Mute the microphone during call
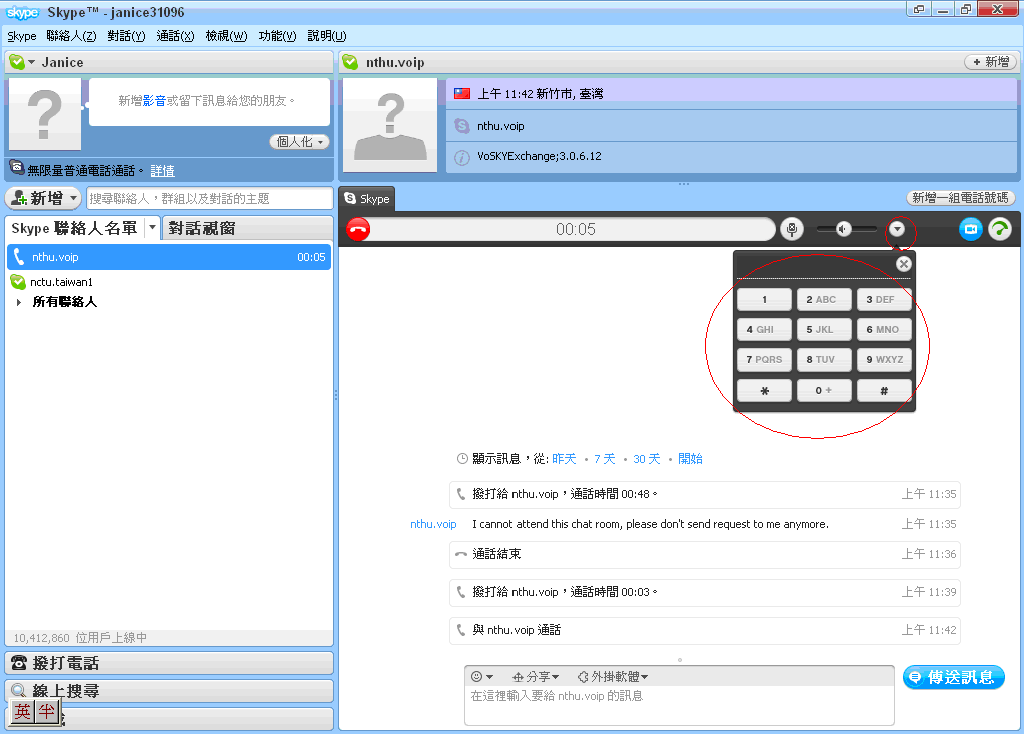Image resolution: width=1024 pixels, height=734 pixels. point(791,229)
